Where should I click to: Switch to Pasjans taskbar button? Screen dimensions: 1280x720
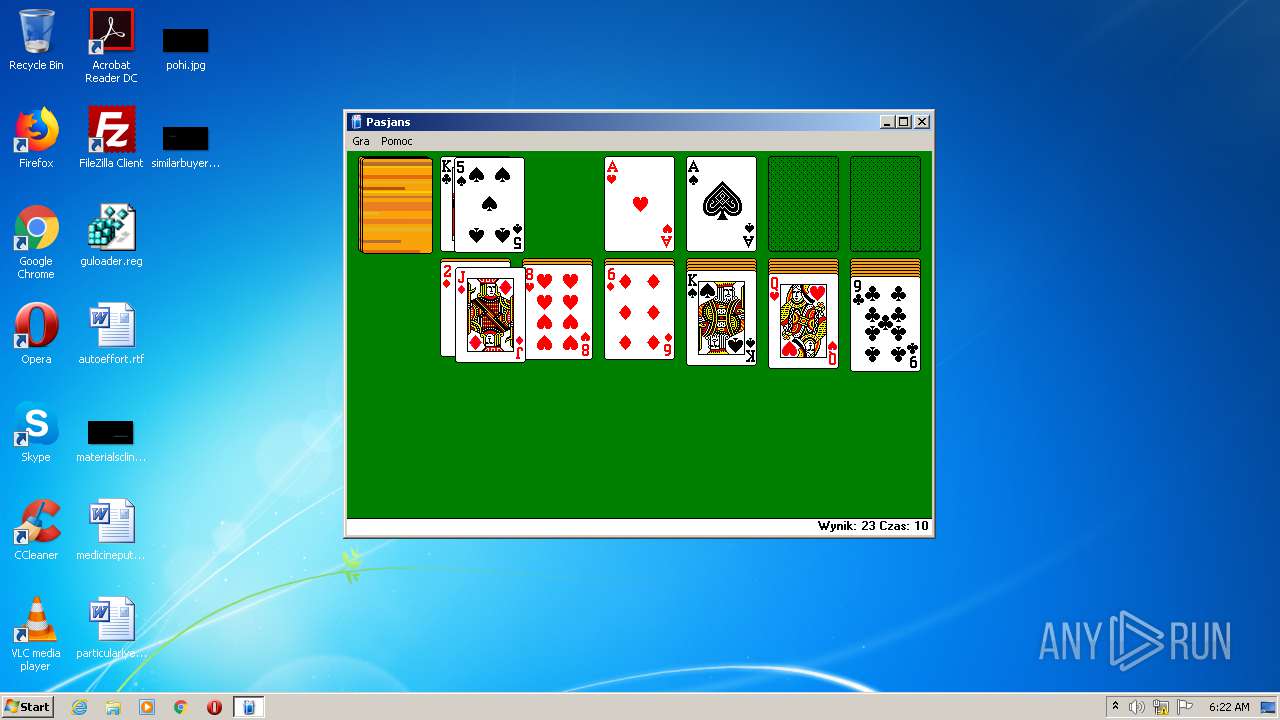pyautogui.click(x=248, y=707)
